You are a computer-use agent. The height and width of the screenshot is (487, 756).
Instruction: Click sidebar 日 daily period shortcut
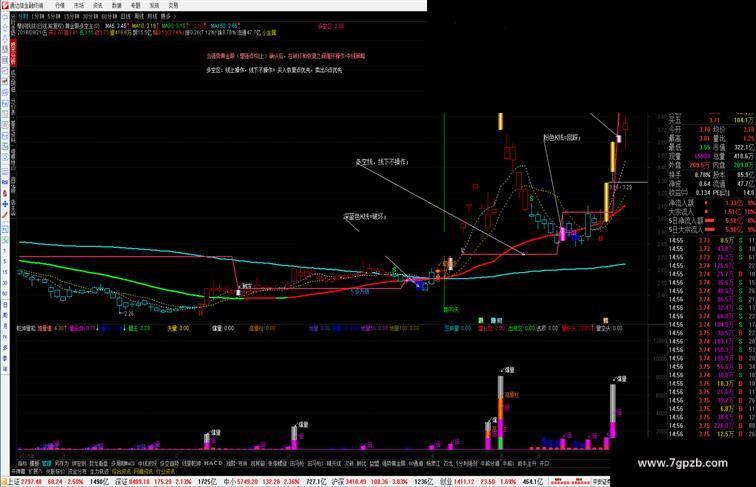click(x=5, y=305)
